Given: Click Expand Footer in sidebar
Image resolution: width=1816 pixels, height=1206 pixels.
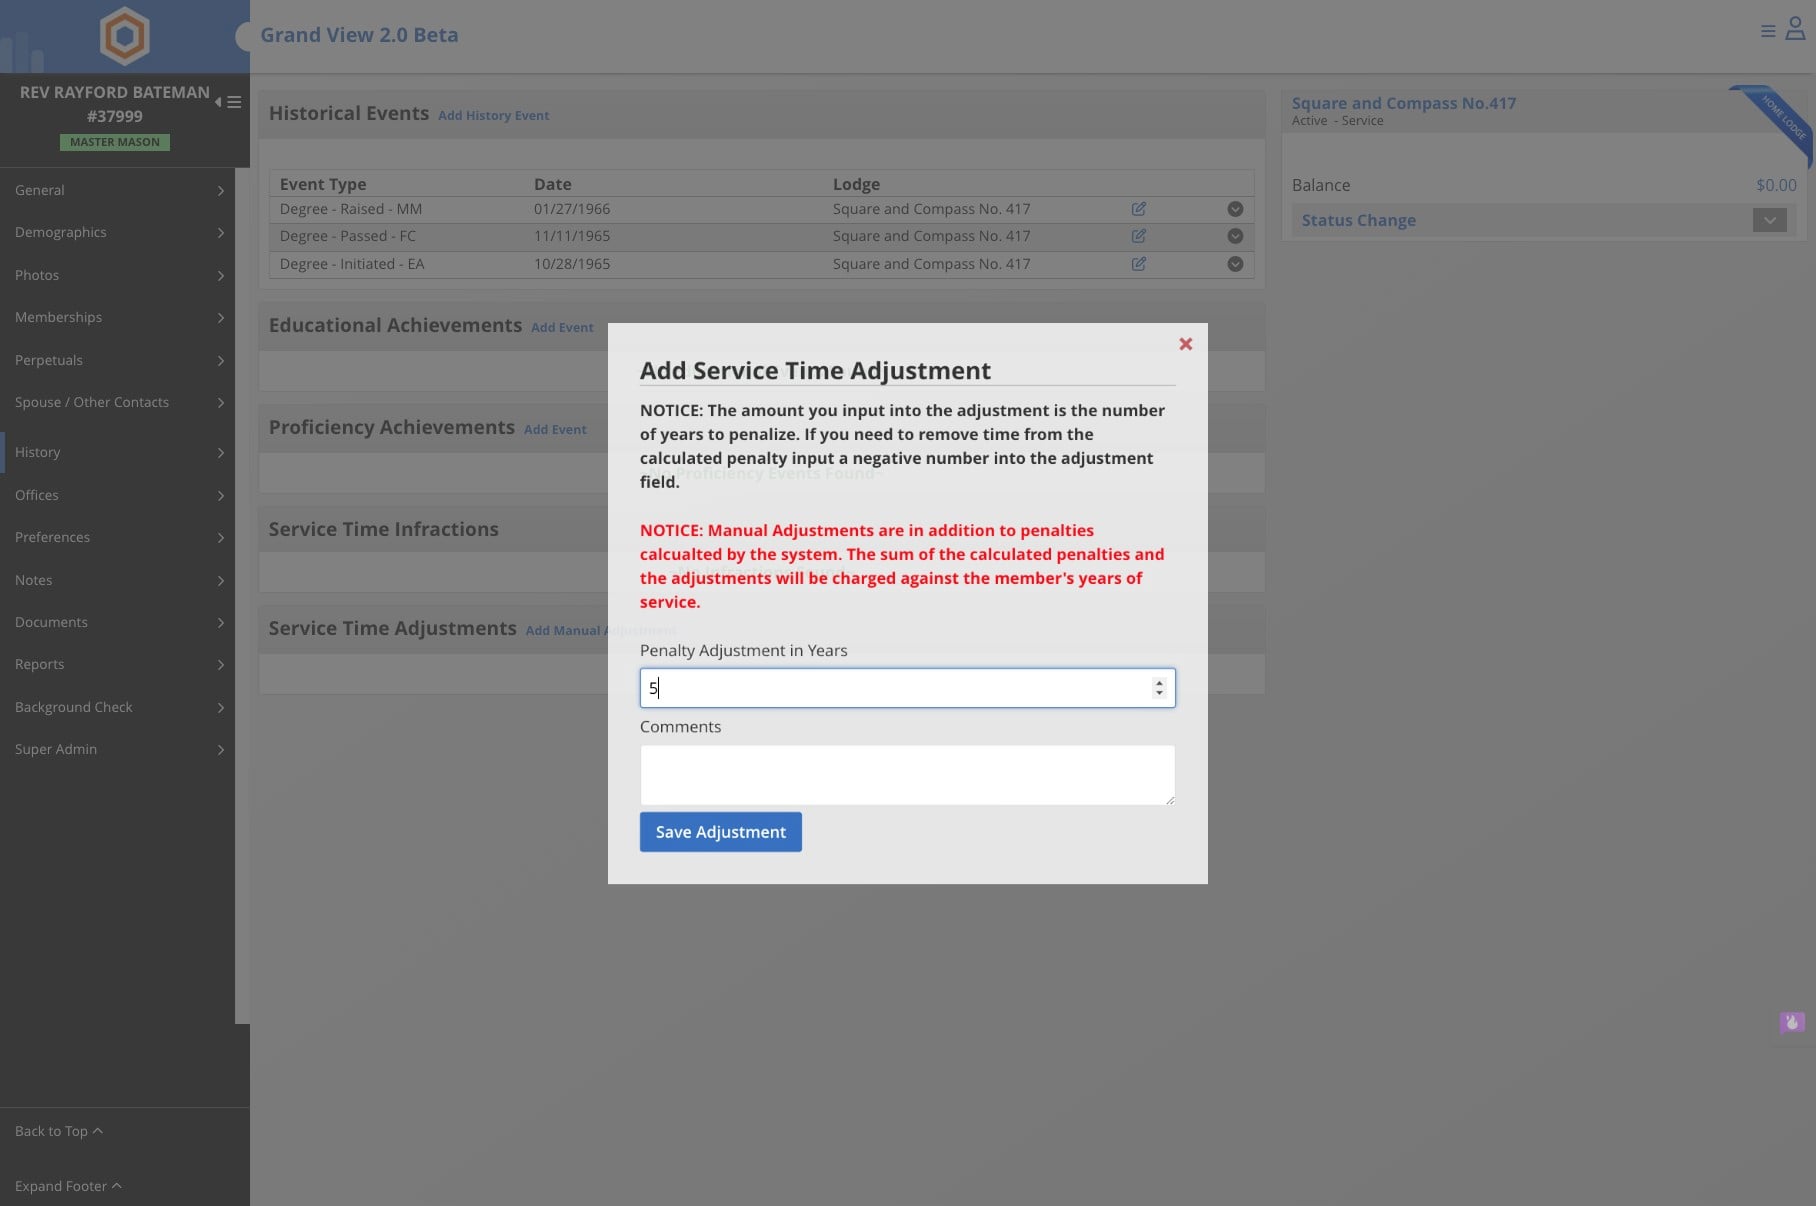Looking at the screenshot, I should 68,1186.
